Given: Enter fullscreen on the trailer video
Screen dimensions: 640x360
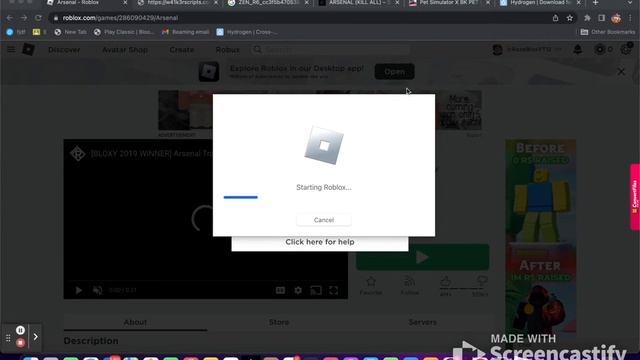Looking at the screenshot, I should coord(333,290).
